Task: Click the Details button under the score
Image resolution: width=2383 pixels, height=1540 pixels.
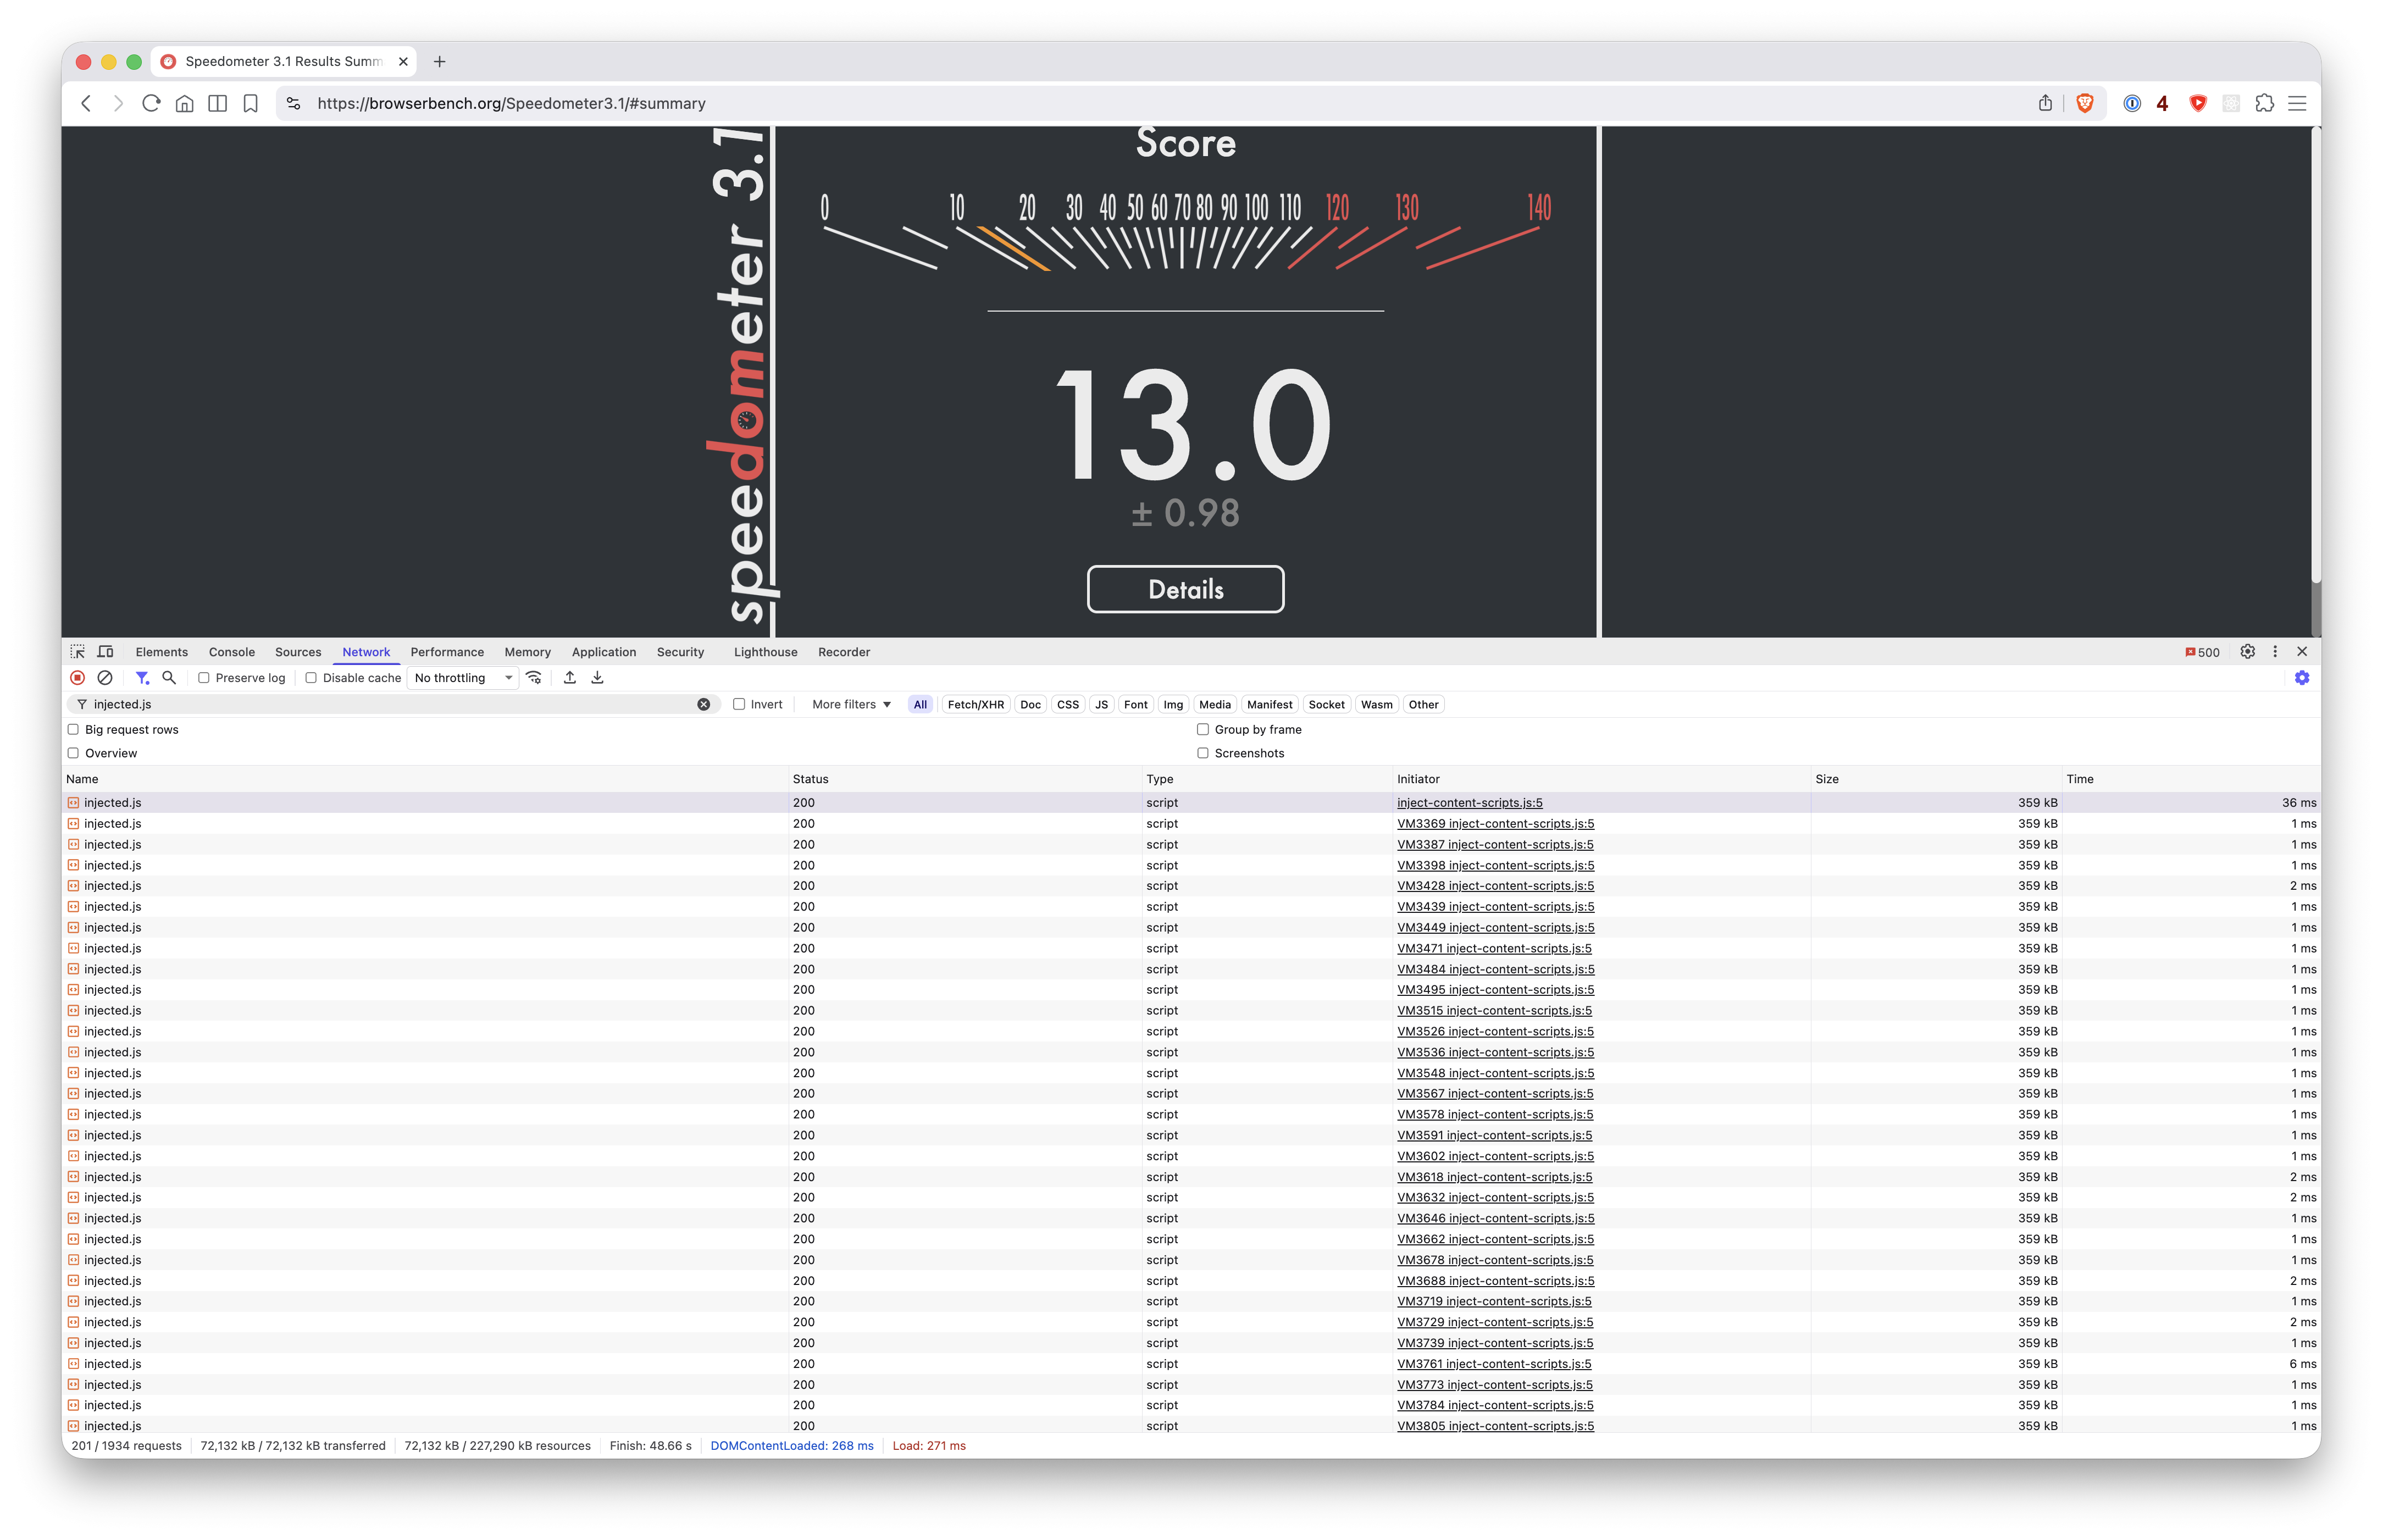Action: coord(1185,590)
